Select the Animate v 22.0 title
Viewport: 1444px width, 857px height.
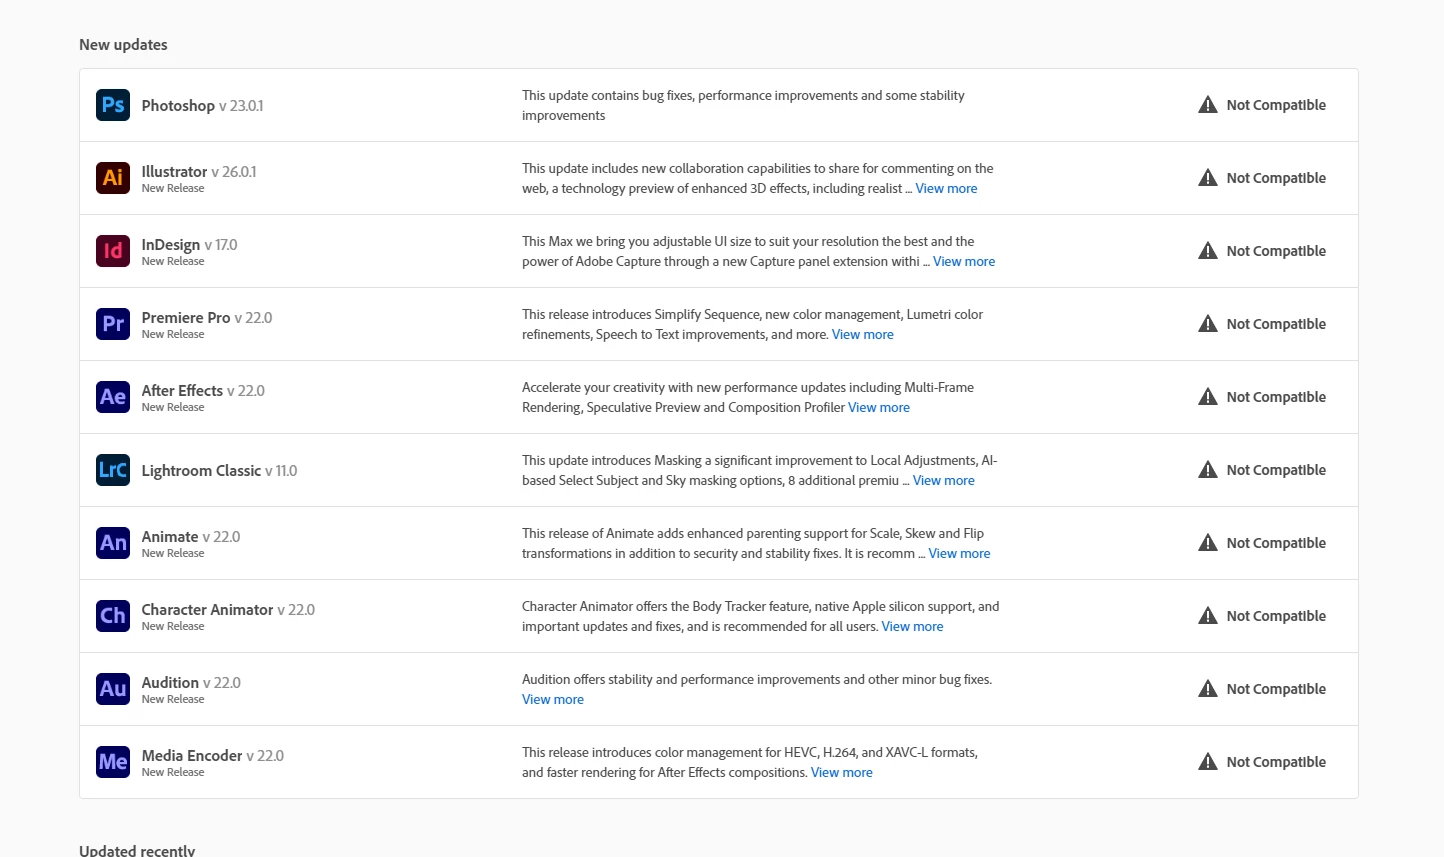[191, 536]
